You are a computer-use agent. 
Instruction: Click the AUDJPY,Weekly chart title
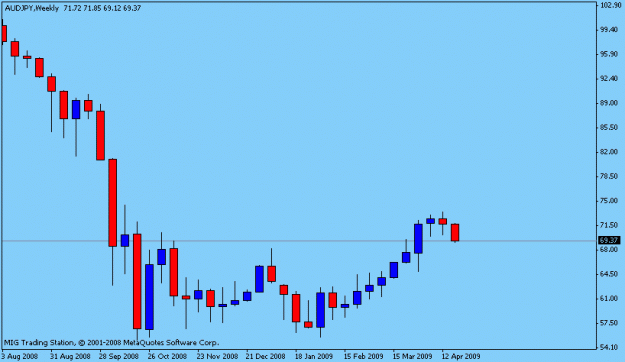click(32, 8)
